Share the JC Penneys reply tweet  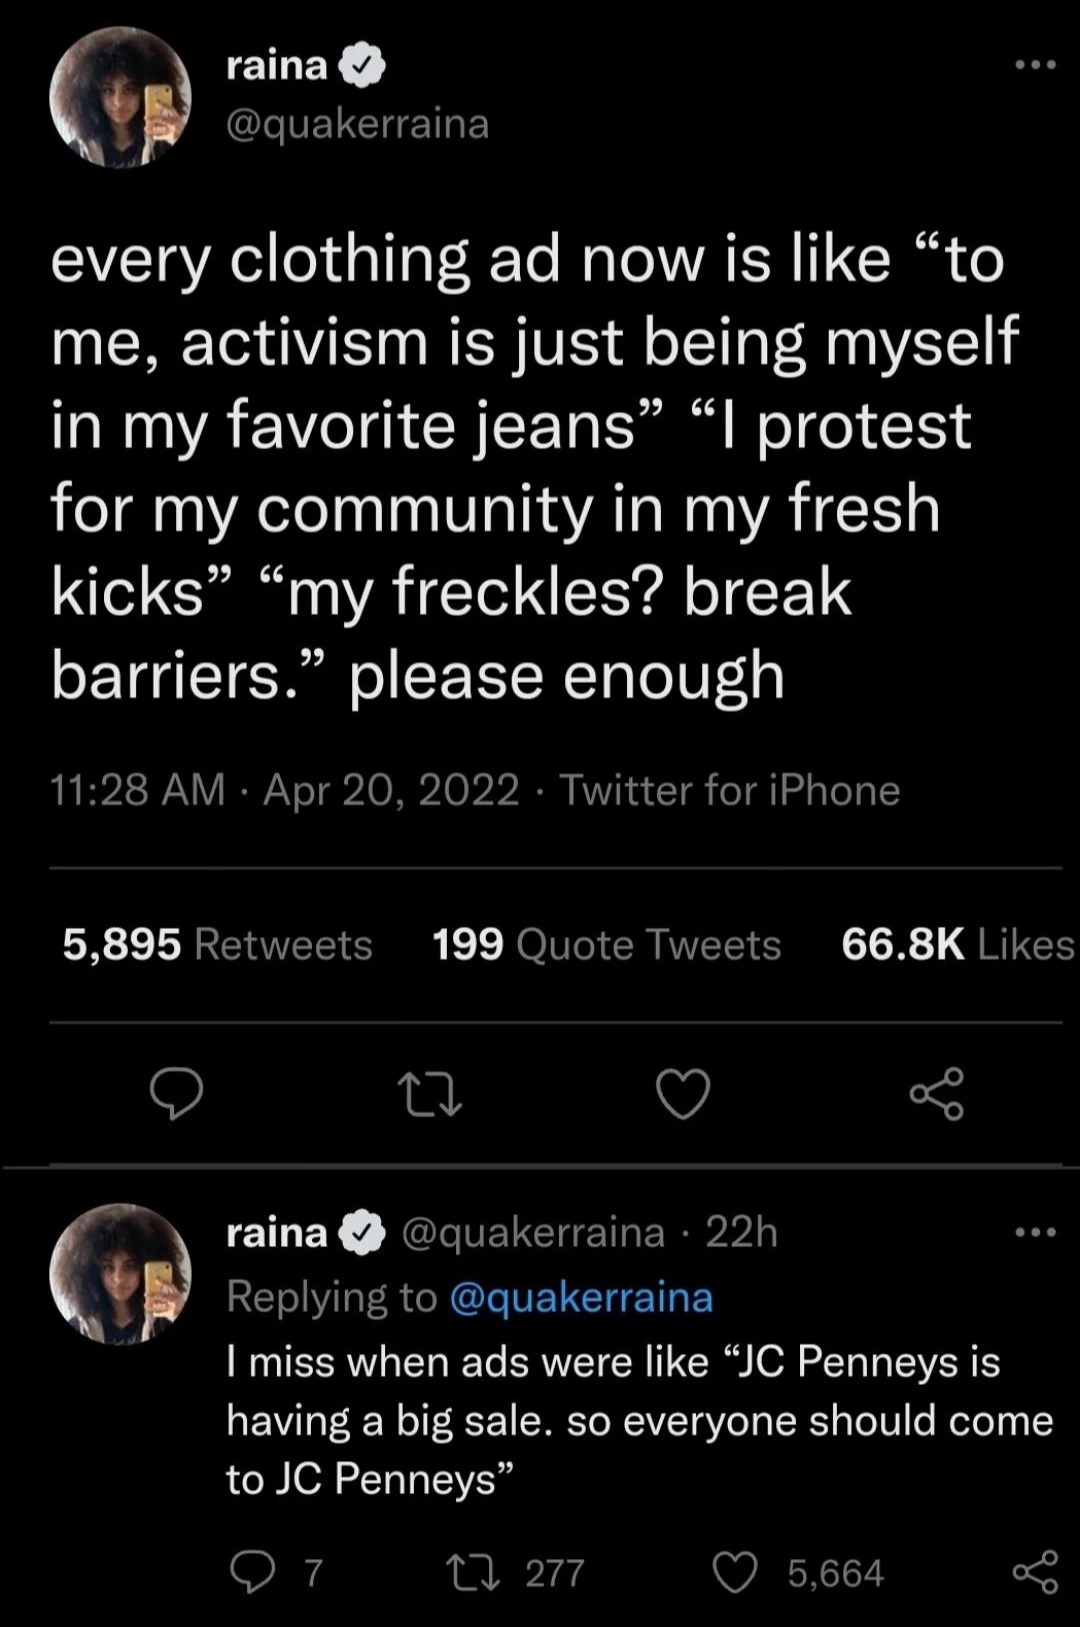point(1035,1573)
